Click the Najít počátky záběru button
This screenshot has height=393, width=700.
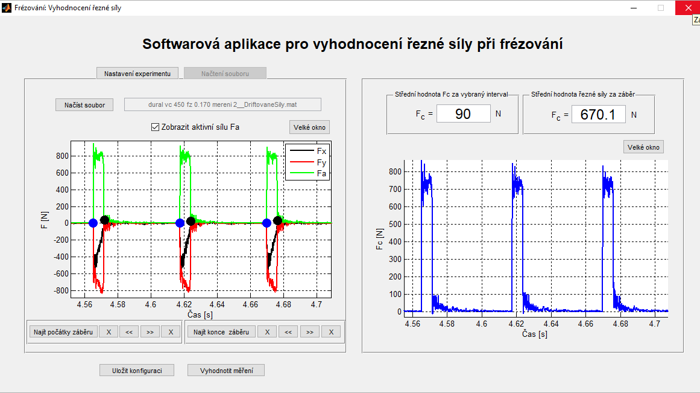(63, 332)
